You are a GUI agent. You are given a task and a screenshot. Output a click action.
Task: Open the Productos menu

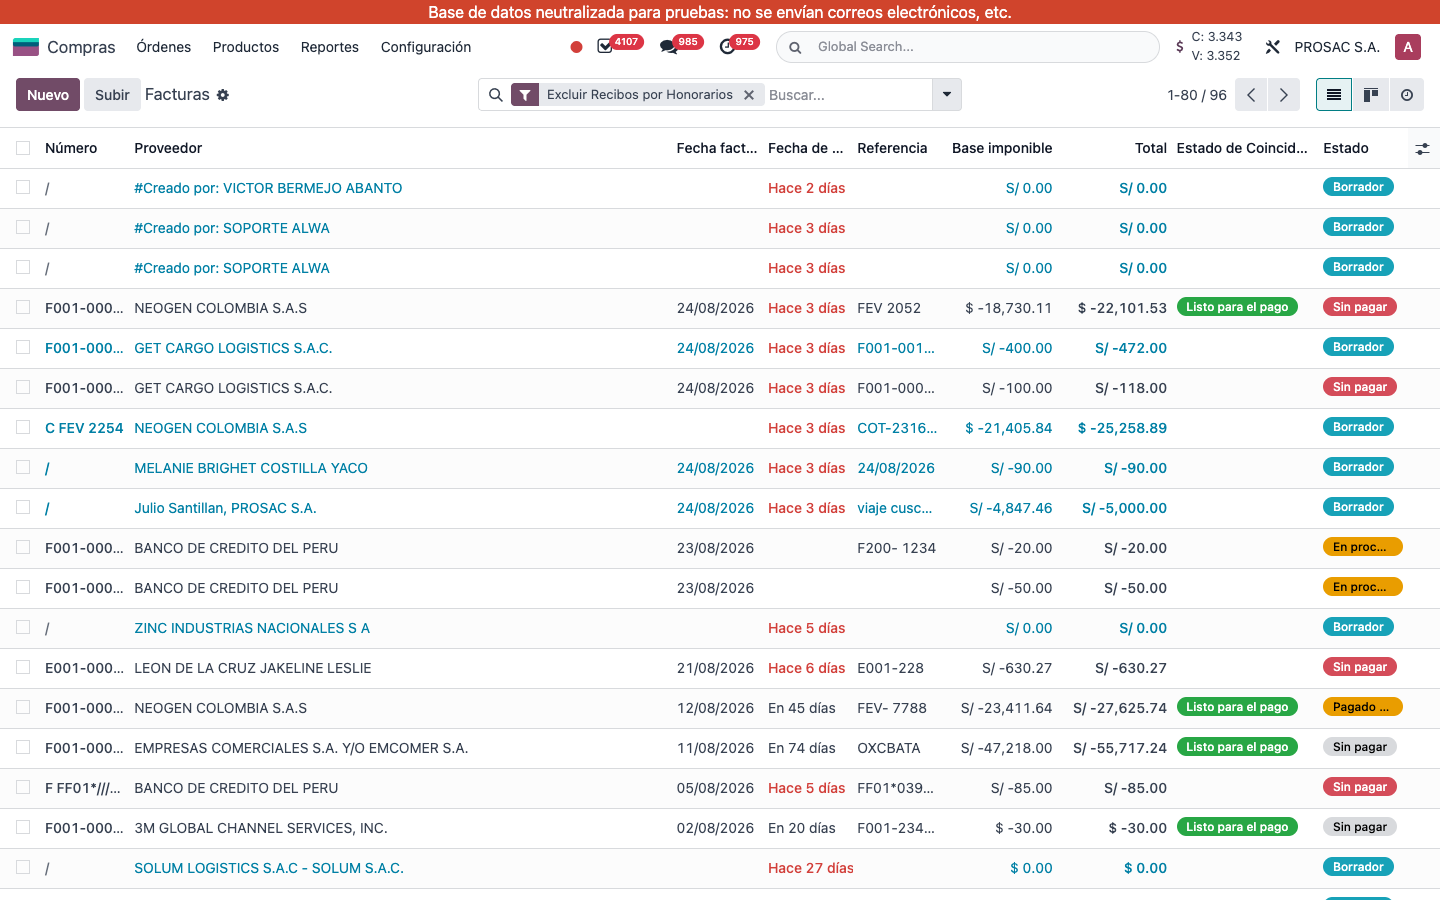[246, 47]
